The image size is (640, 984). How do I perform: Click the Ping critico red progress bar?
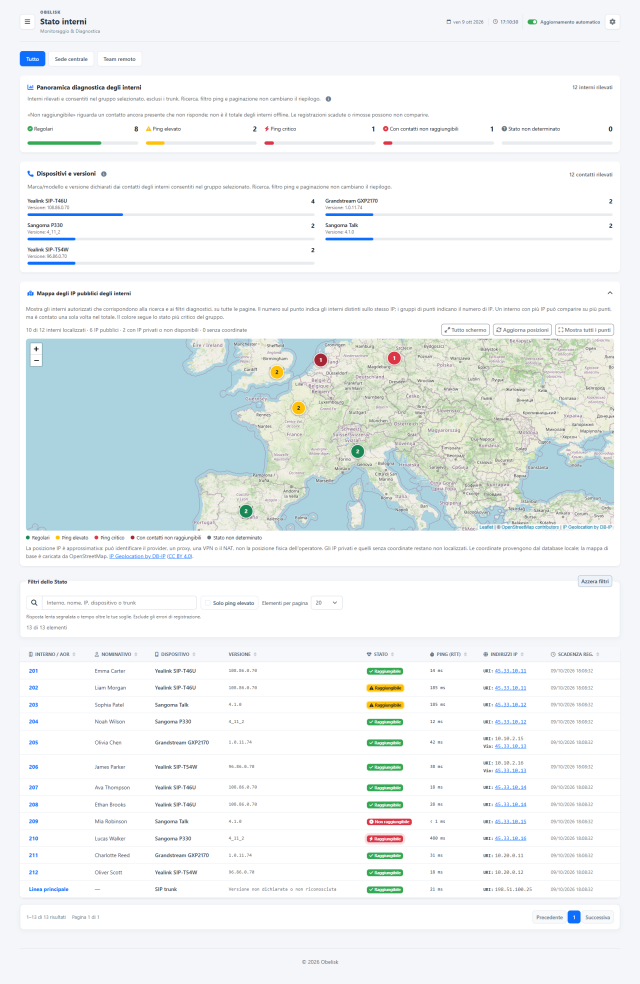click(319, 143)
